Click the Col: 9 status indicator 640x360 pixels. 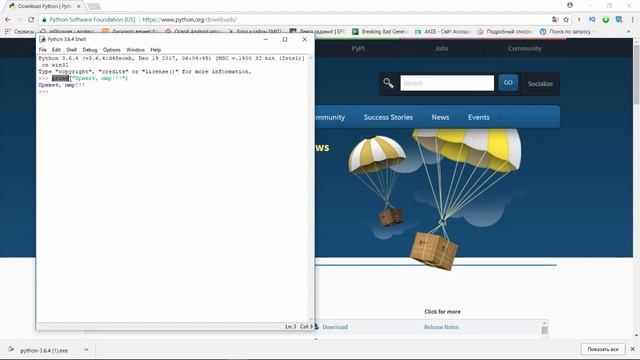click(306, 327)
